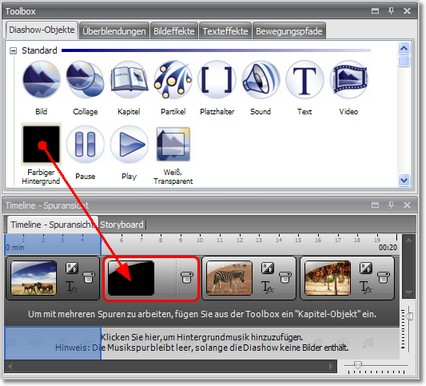Image resolution: width=426 pixels, height=386 pixels.
Task: Select the Farbiger Hintergrund black square
Action: (x=41, y=144)
